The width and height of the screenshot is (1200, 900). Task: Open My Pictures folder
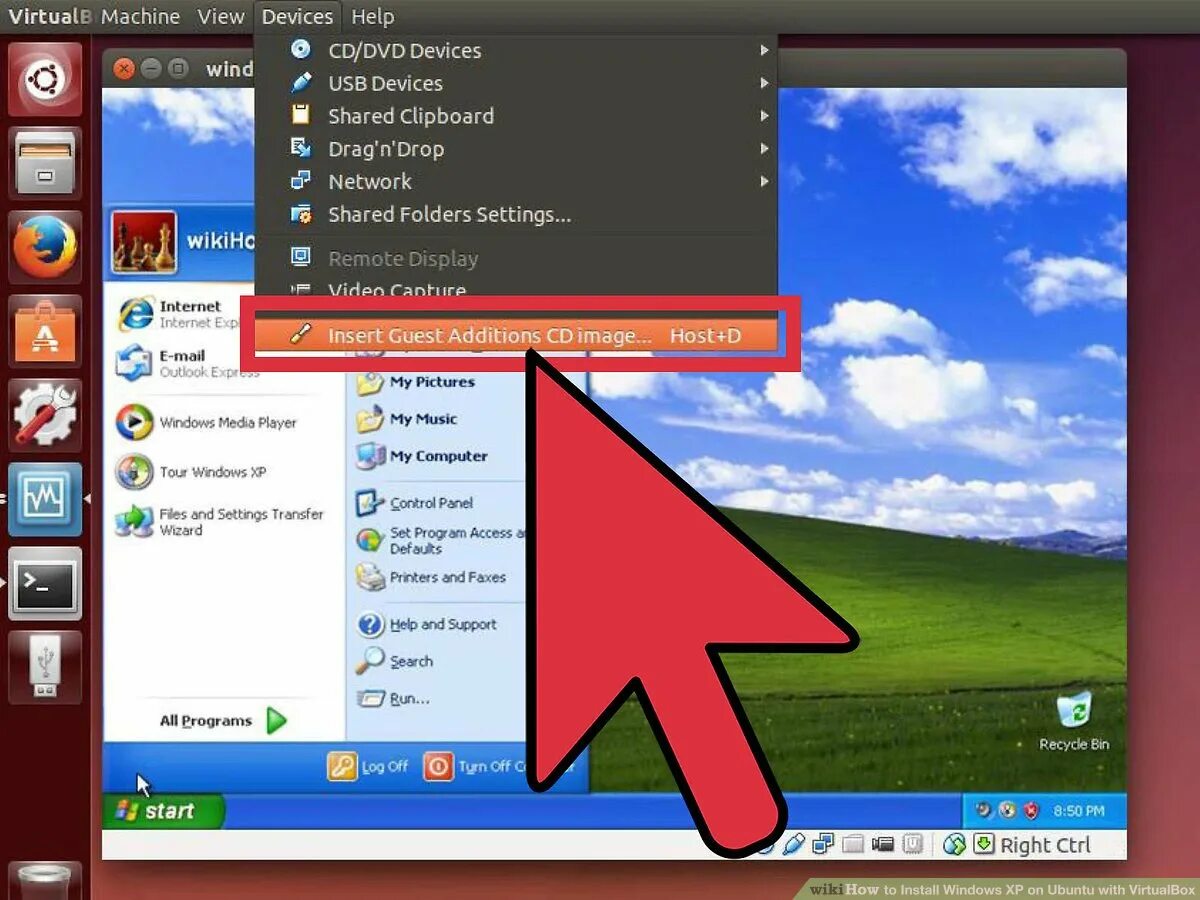point(416,382)
